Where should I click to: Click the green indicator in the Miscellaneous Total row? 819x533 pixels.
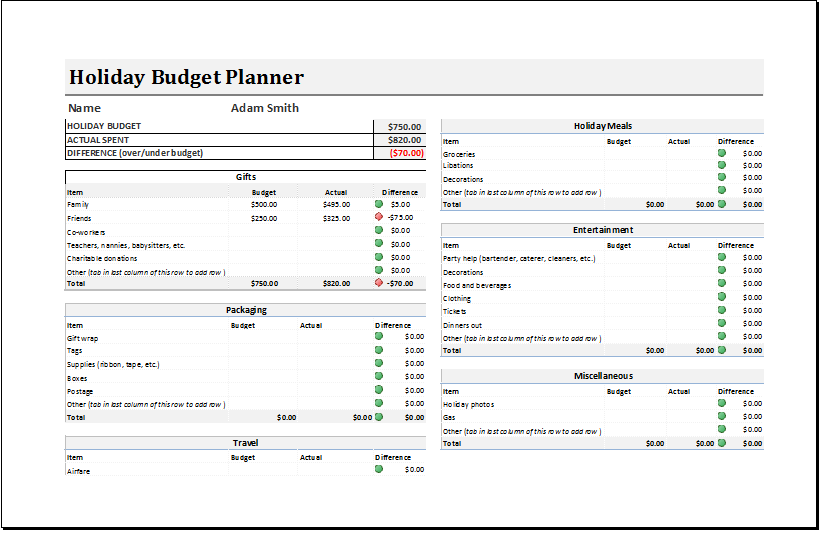[x=722, y=443]
